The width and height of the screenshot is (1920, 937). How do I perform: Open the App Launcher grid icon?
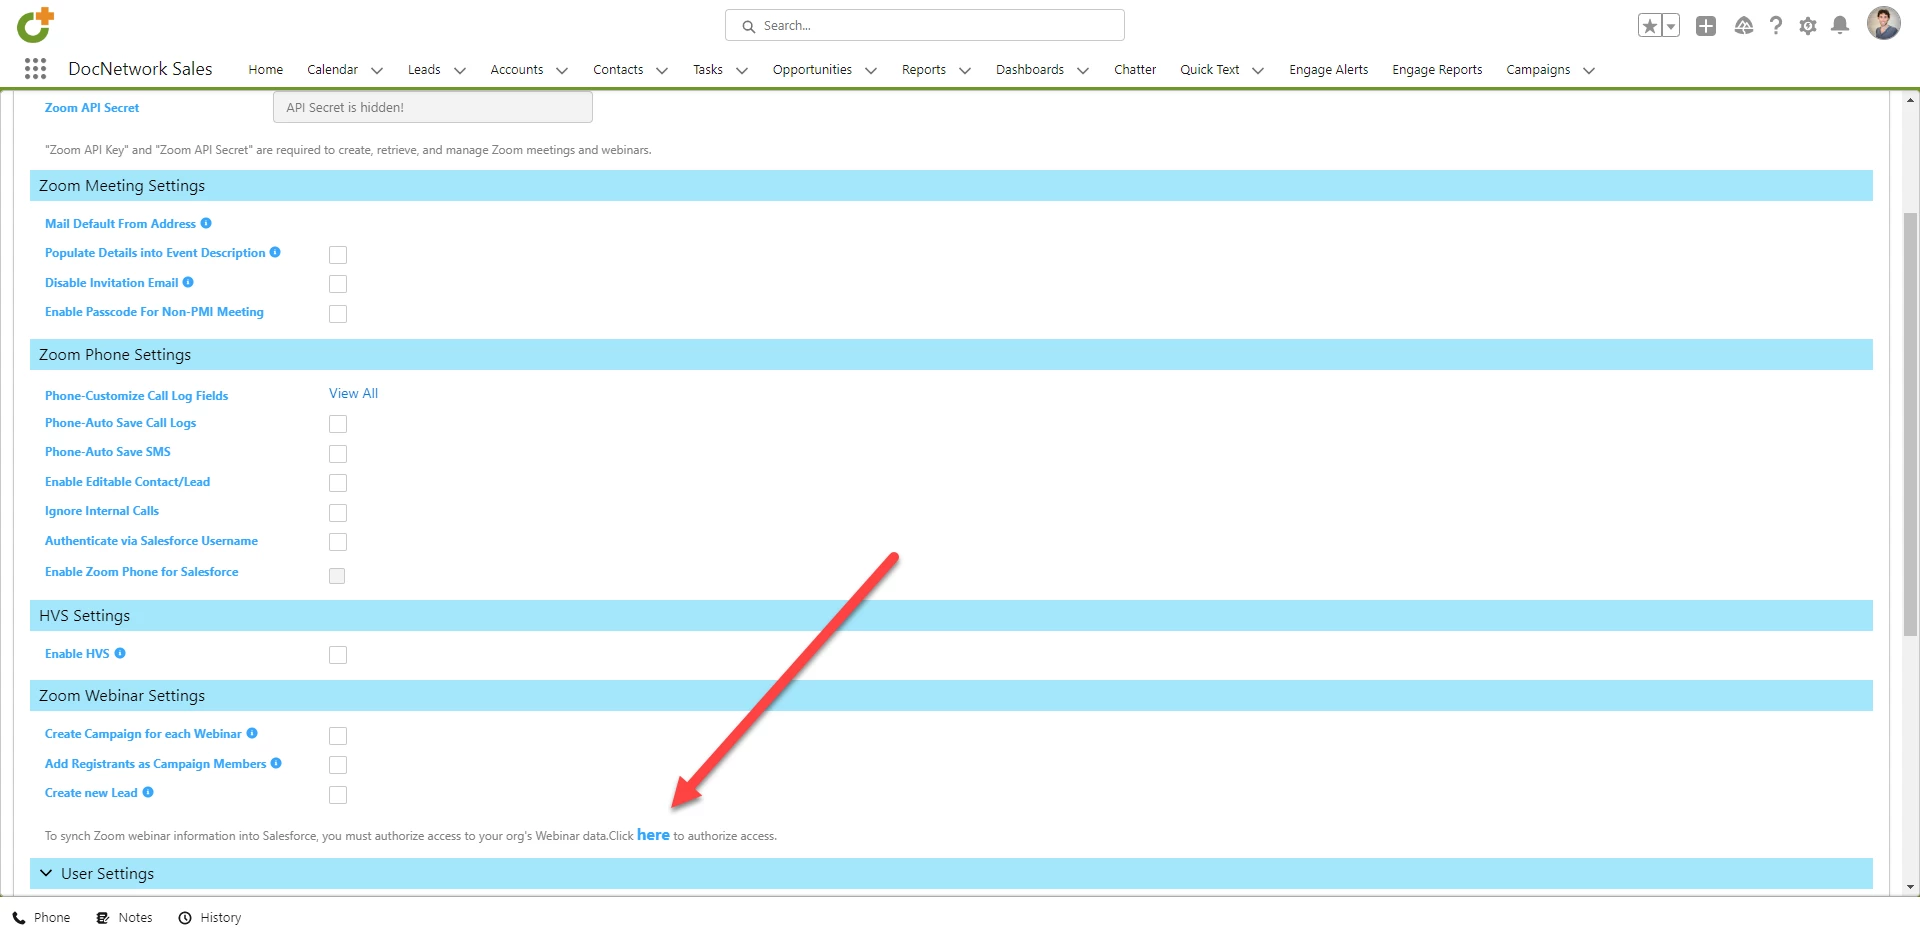pos(35,69)
